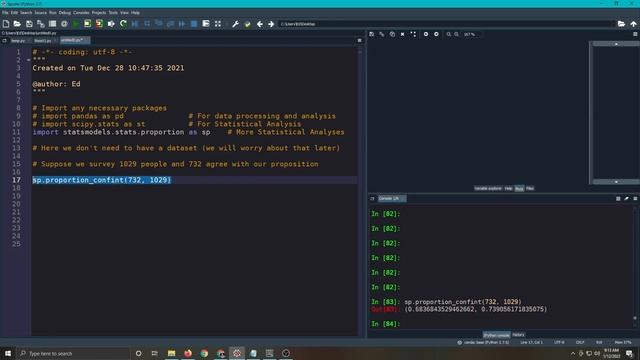Change to the parent directory

point(633,24)
